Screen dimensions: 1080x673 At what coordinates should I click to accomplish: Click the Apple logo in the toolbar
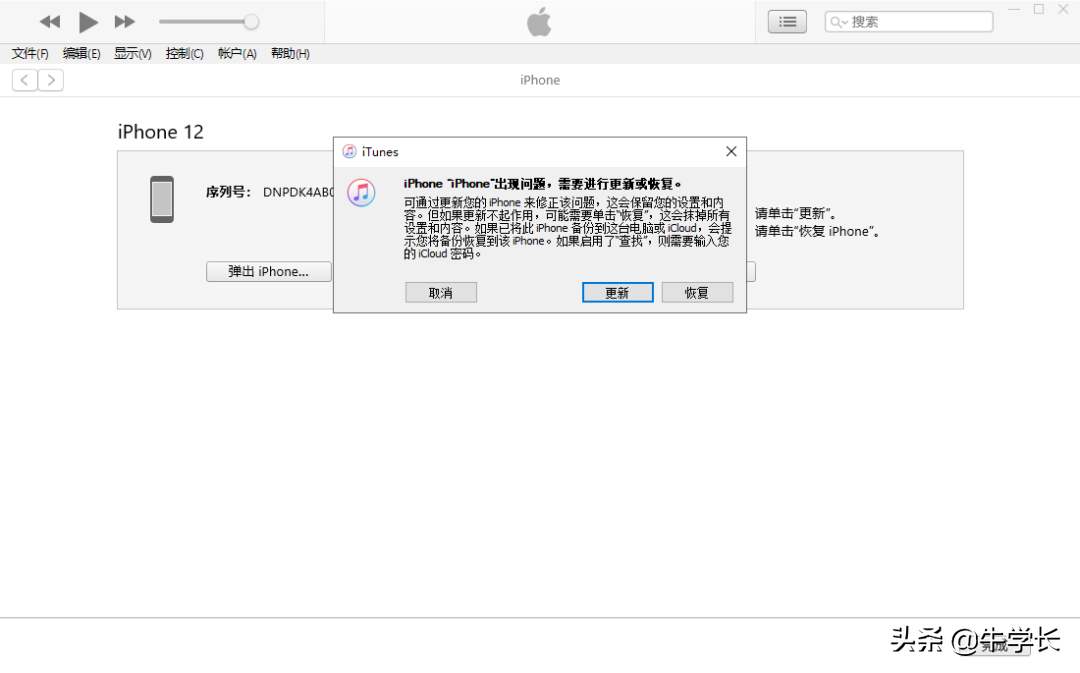(x=539, y=21)
